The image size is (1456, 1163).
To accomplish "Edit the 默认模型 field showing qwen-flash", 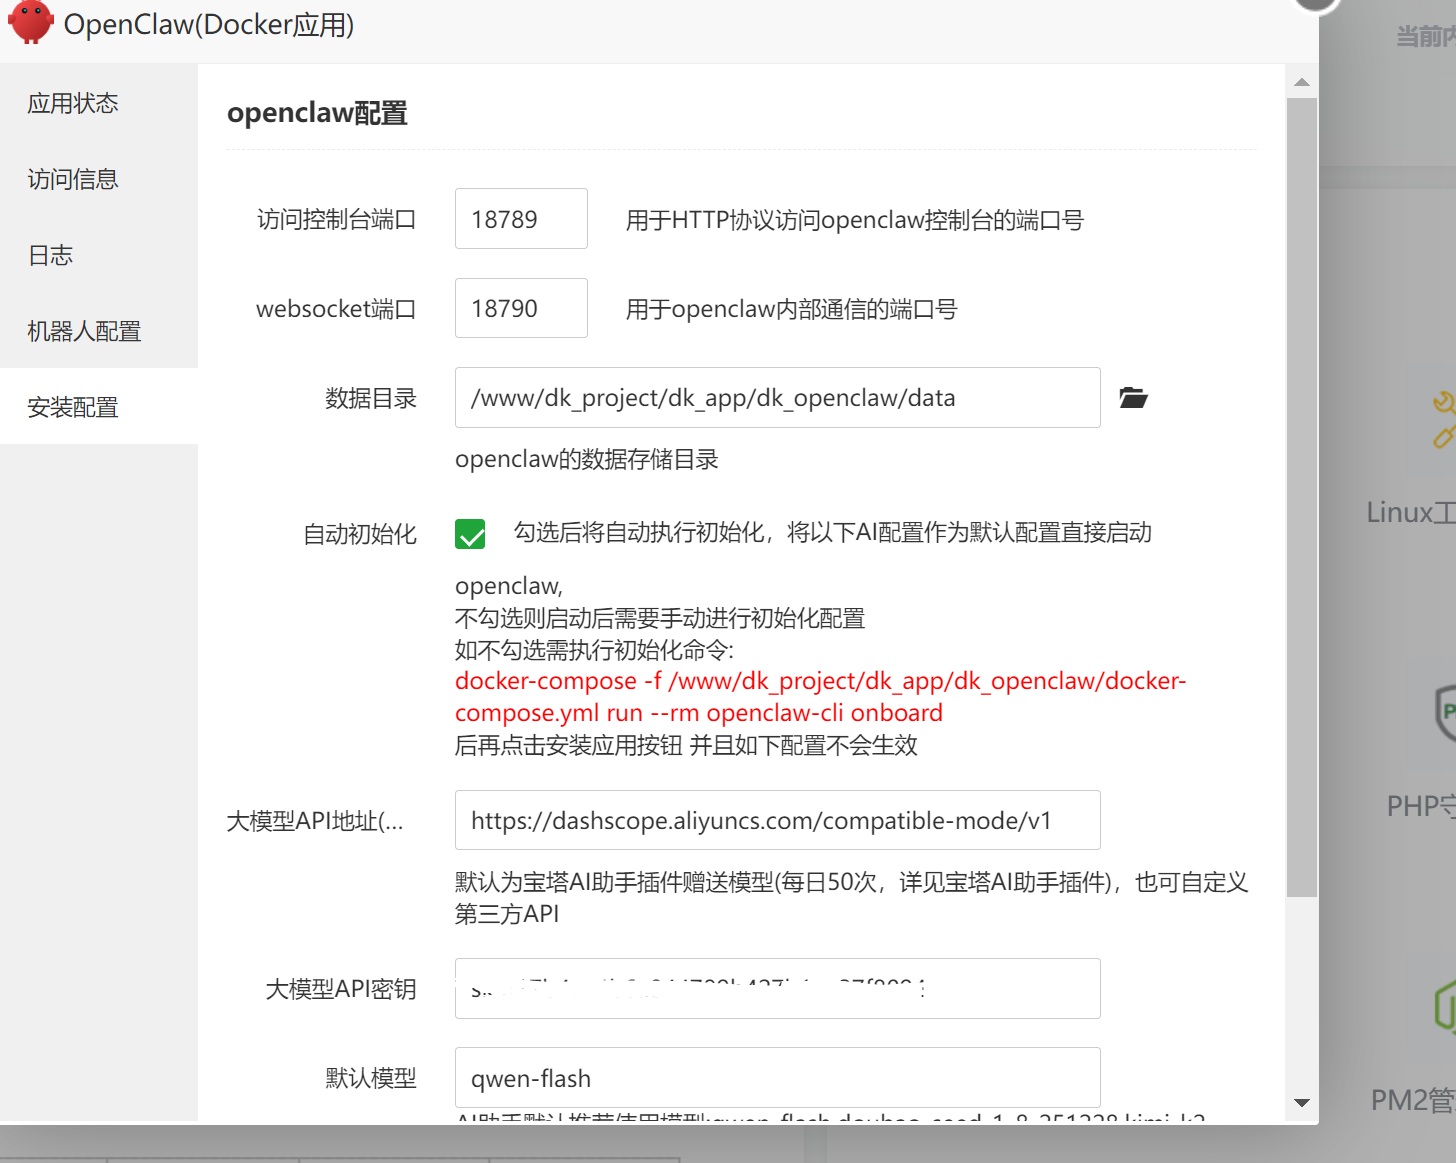I will tap(777, 1077).
